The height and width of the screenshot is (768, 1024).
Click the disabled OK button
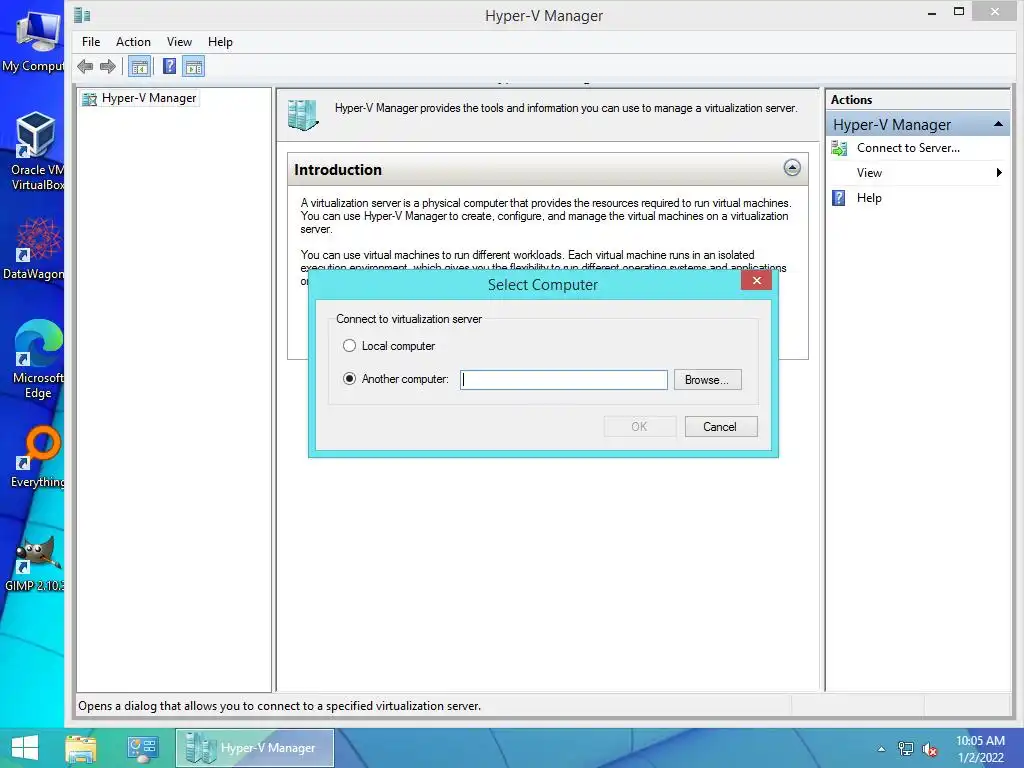point(639,426)
